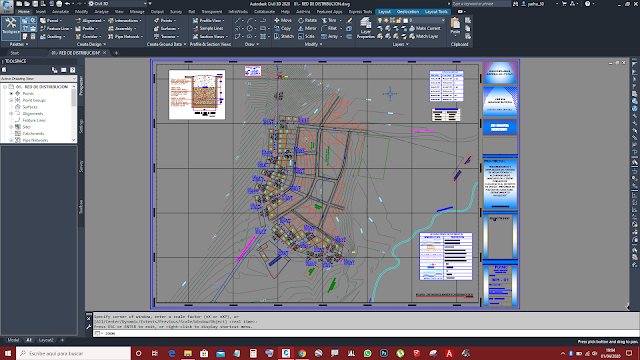Click the Undo arrow in quick access toolbar

[x=67, y=4]
